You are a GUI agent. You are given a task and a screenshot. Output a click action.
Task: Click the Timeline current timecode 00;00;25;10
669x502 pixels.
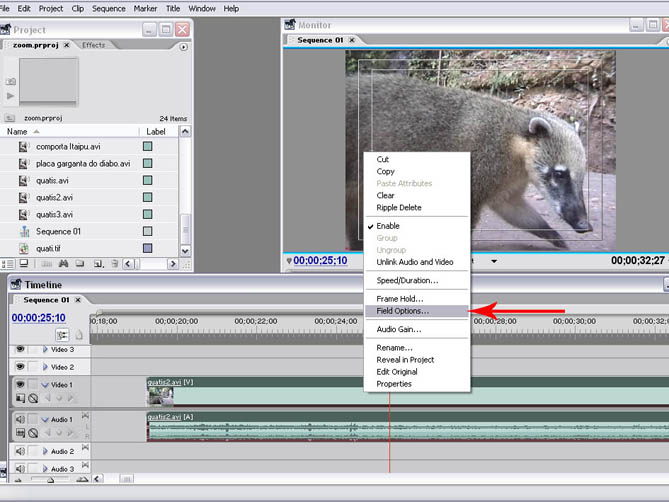pos(39,318)
